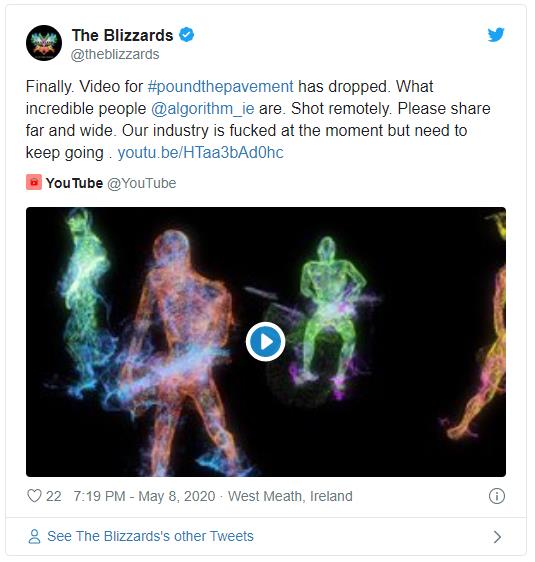Click the person icon beside See other Tweets

click(x=34, y=537)
